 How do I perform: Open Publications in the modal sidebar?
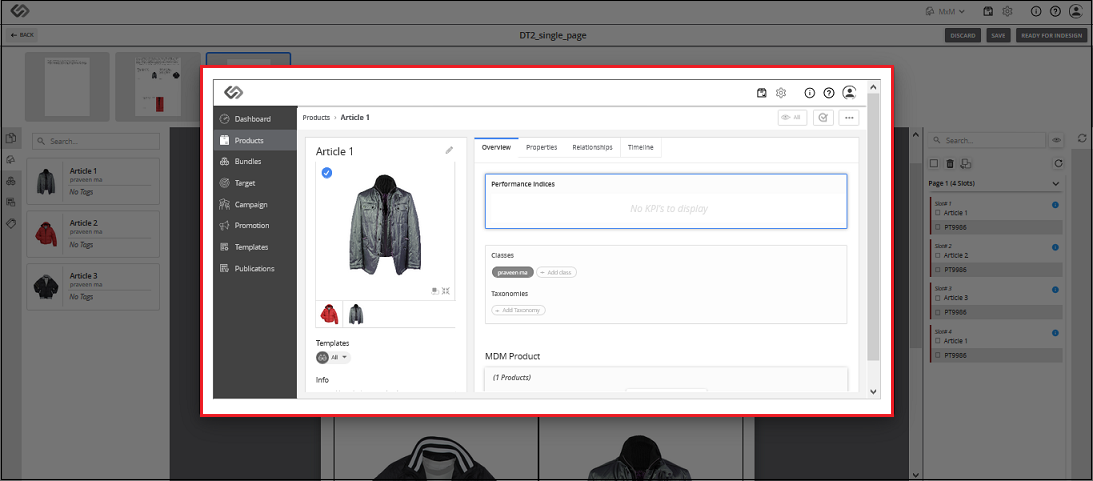click(x=254, y=268)
